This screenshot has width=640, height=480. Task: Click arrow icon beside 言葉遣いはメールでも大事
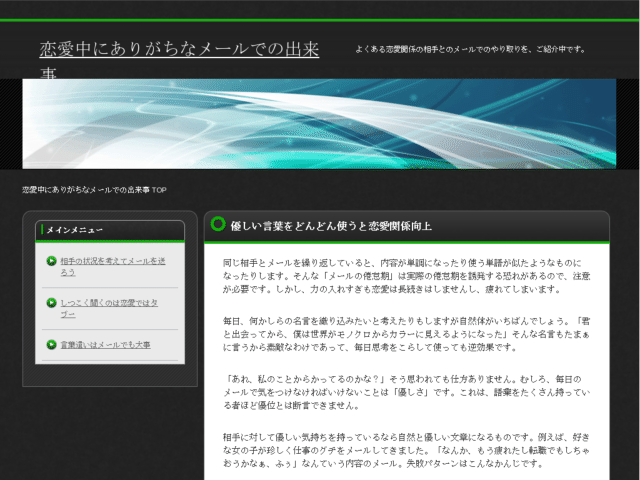point(51,345)
